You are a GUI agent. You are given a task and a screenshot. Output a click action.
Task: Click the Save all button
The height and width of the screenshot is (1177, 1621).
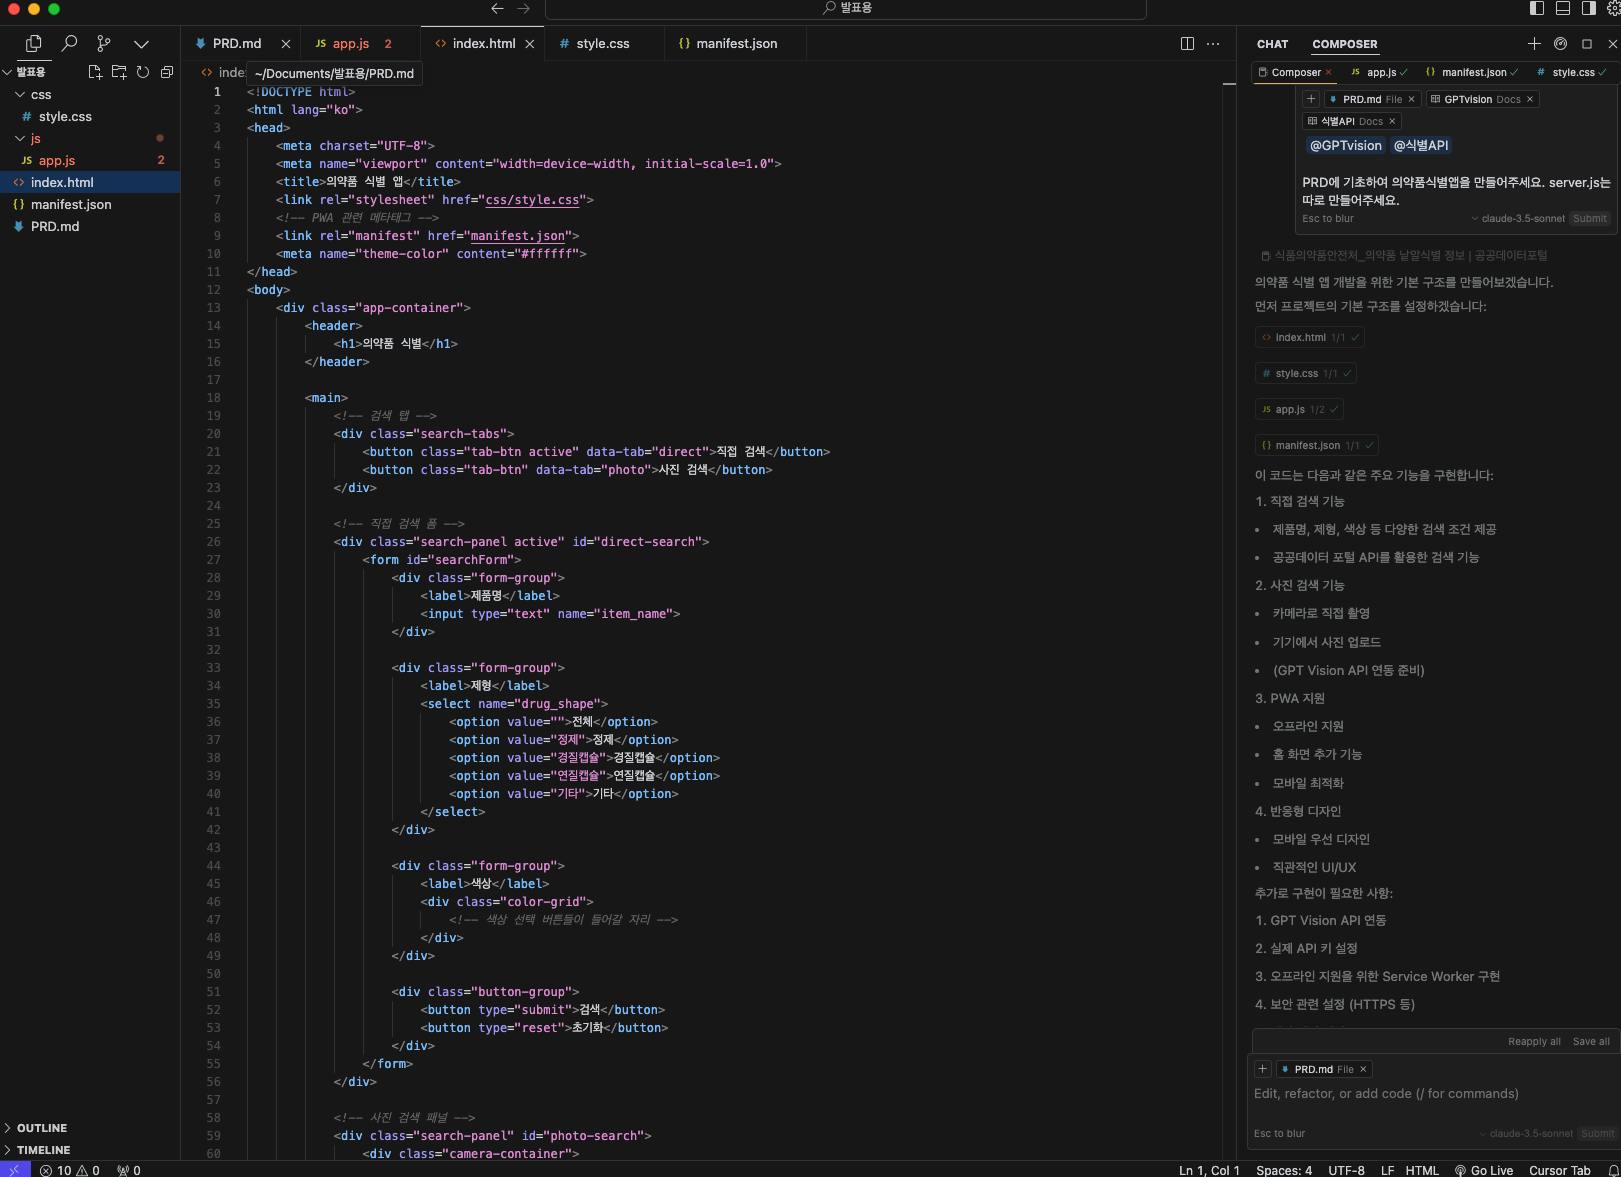[x=1590, y=1041]
